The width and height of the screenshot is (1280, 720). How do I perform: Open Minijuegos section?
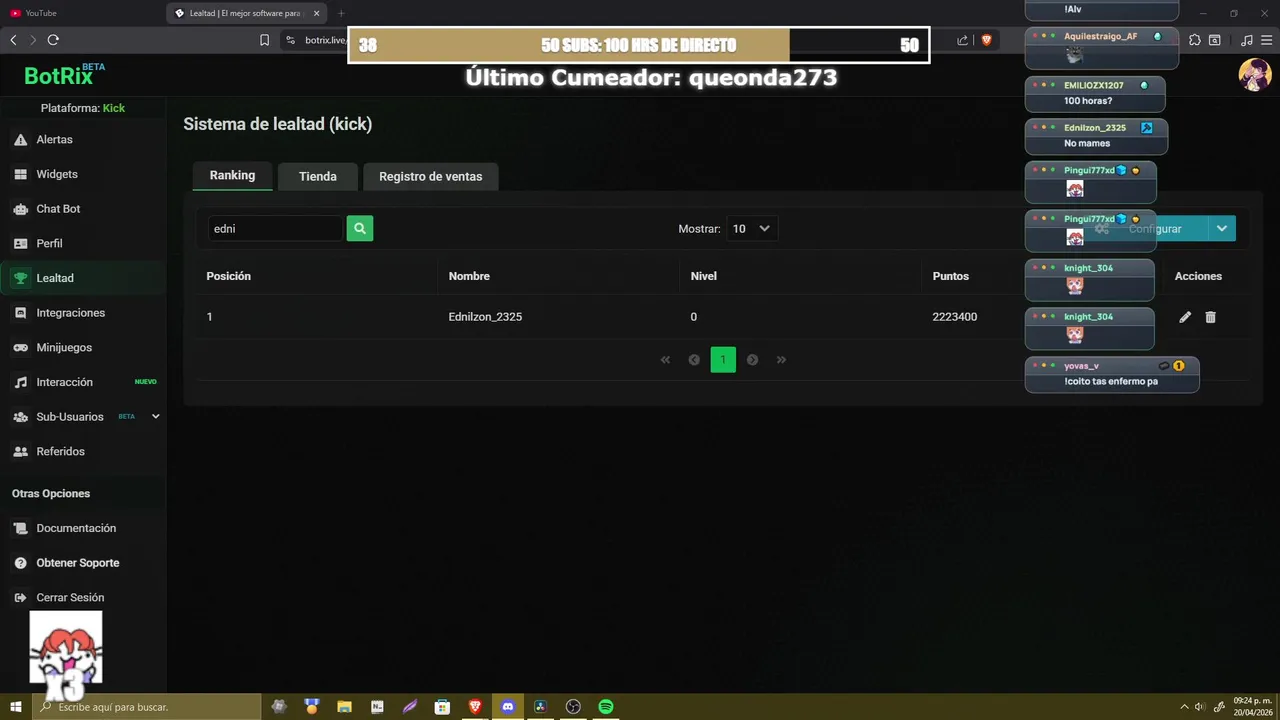64,347
